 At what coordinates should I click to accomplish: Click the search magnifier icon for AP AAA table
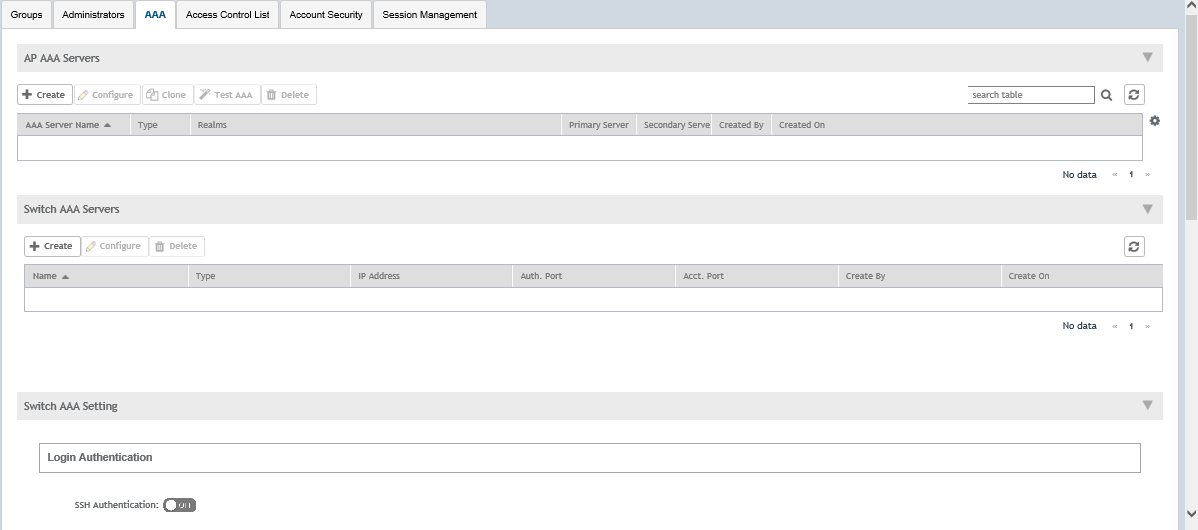(1107, 95)
